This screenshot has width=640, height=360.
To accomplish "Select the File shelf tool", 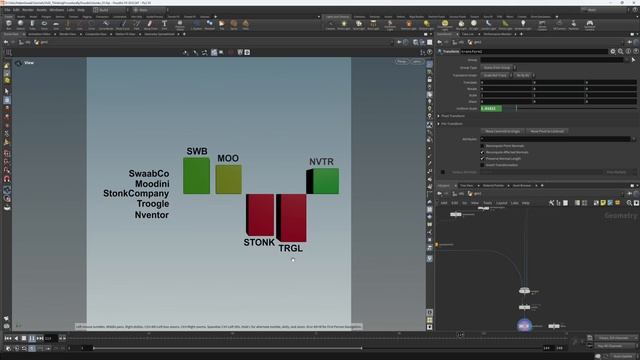I will (x=222, y=25).
